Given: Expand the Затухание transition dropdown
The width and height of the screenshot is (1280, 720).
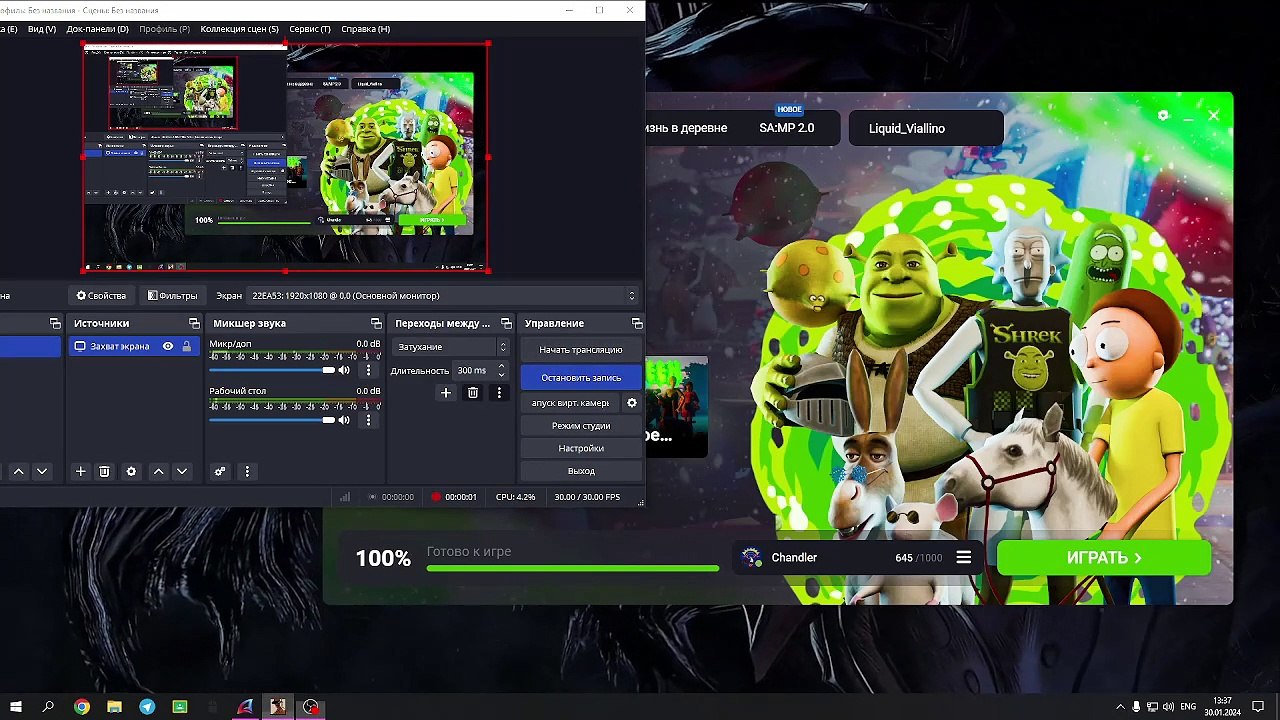Looking at the screenshot, I should tap(452, 347).
